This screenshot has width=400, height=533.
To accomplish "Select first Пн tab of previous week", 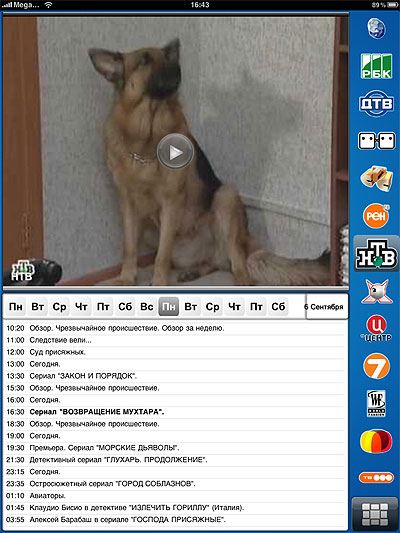I will coord(16,307).
